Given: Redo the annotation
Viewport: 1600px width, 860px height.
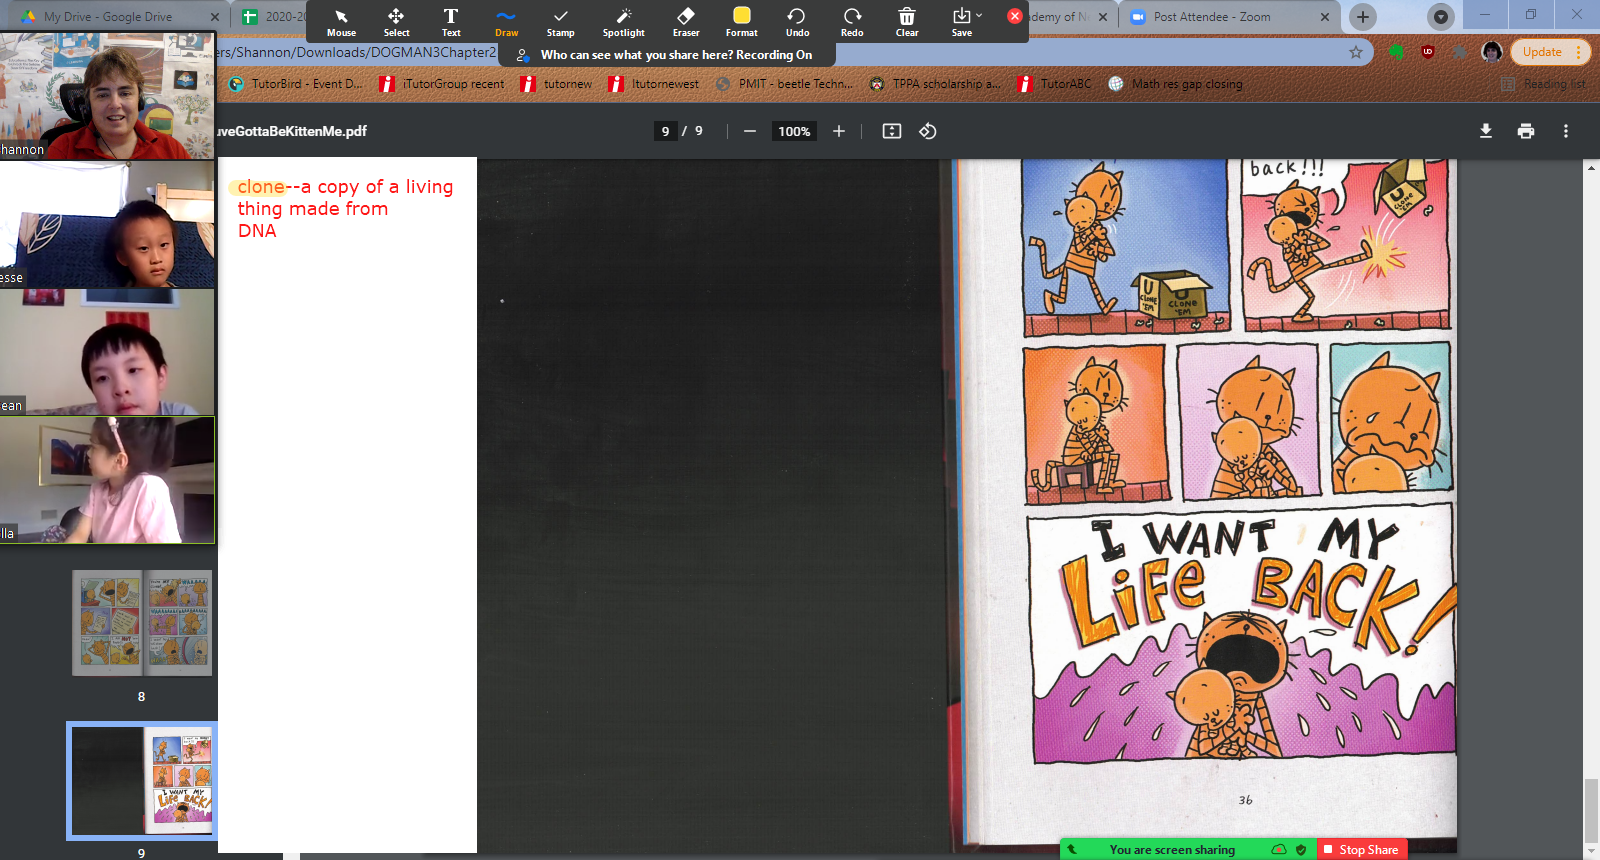Looking at the screenshot, I should click(x=852, y=21).
